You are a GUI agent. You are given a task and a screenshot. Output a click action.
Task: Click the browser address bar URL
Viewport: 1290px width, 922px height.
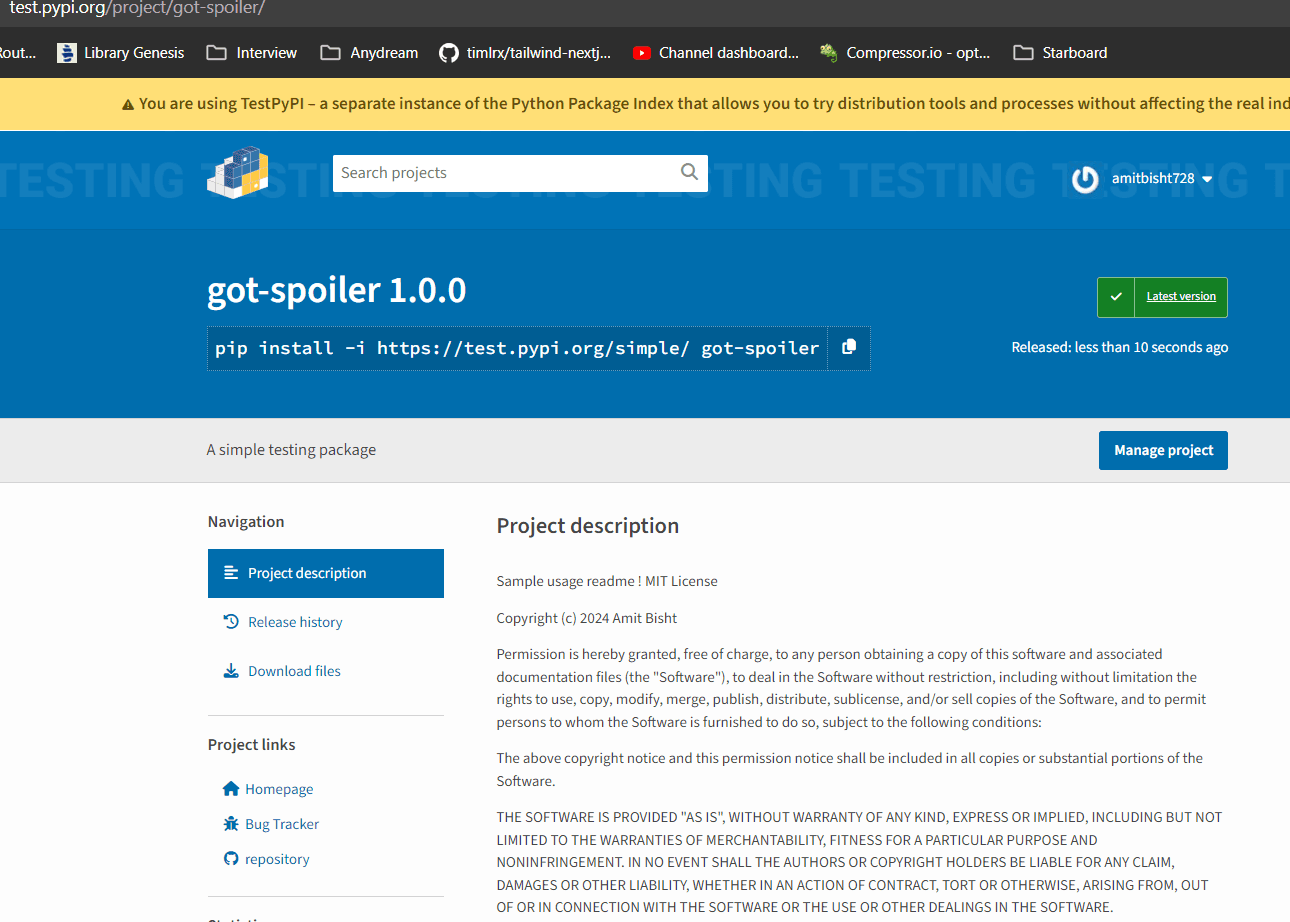[x=137, y=9]
